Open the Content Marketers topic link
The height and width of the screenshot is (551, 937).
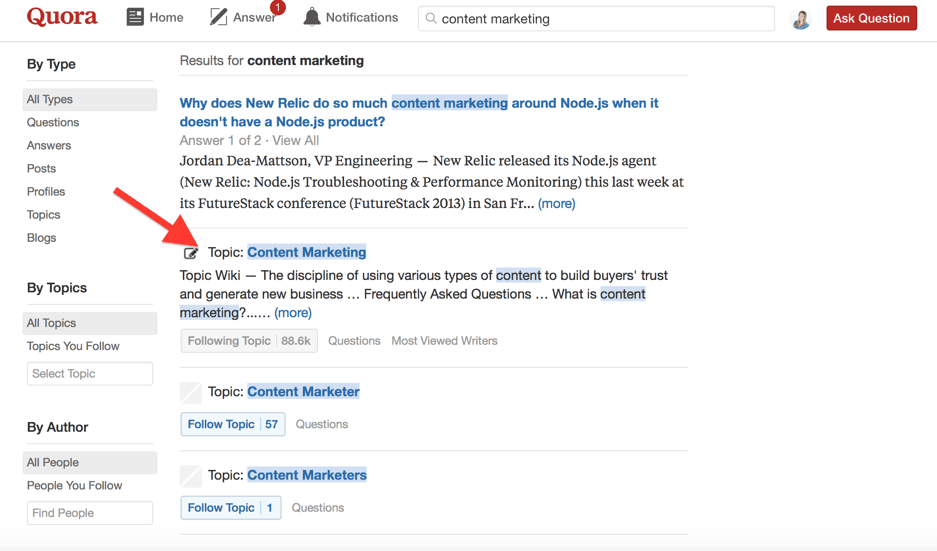pos(307,476)
